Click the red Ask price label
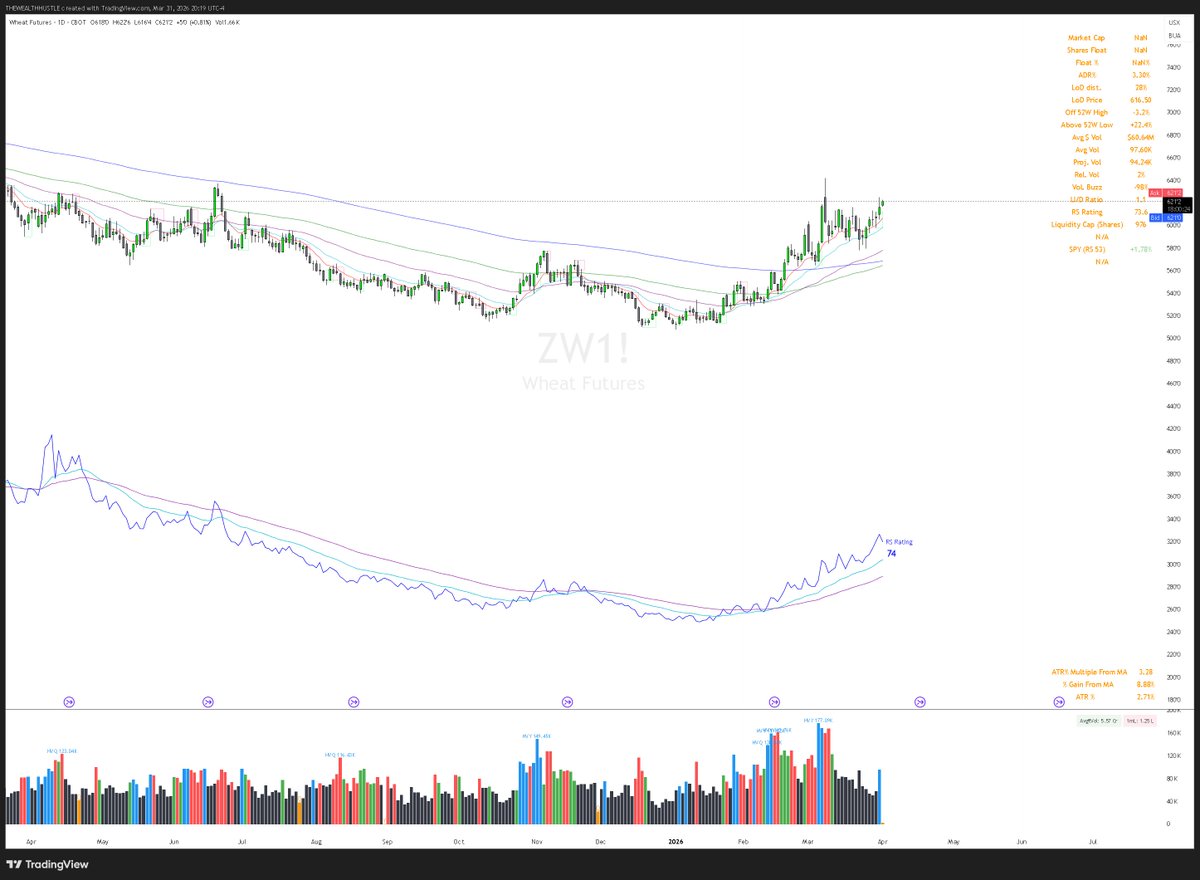Viewport: 1200px width, 880px height. click(x=1166, y=192)
